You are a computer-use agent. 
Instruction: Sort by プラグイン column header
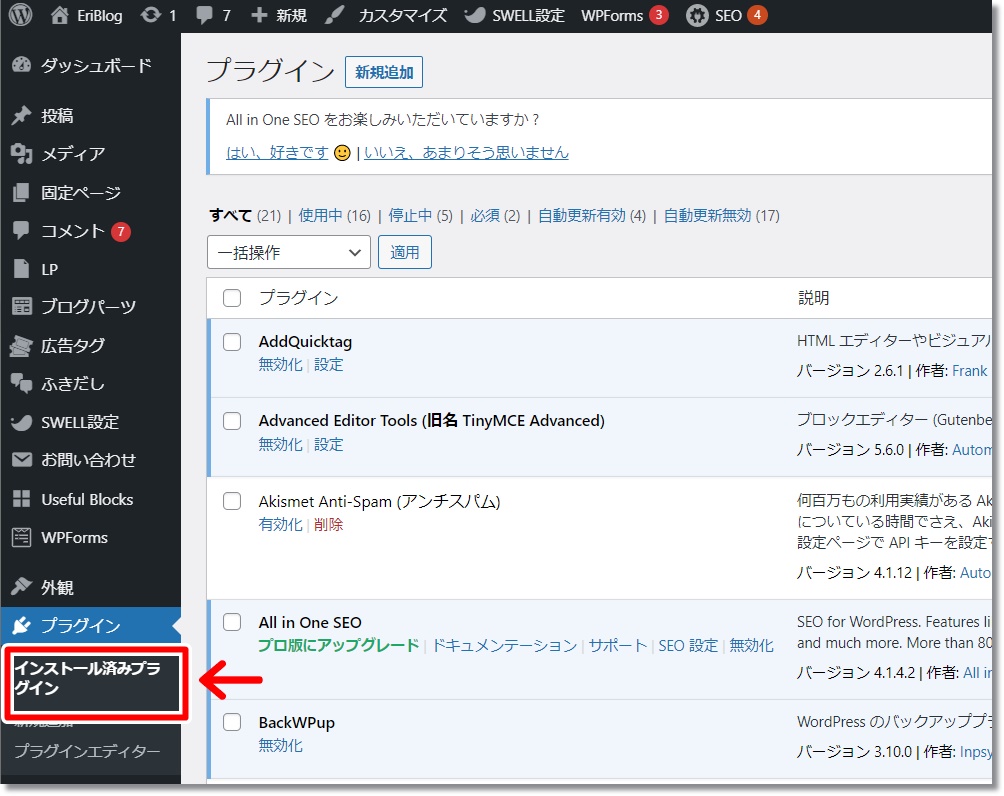tap(298, 298)
